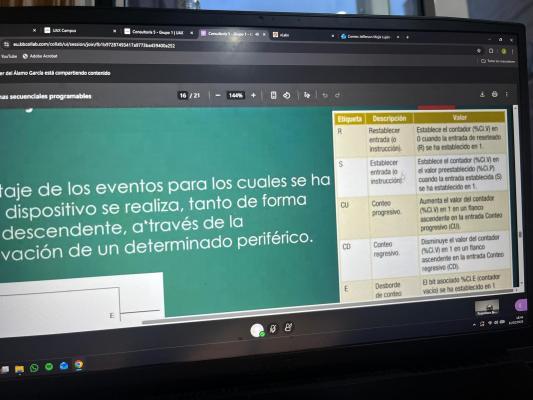Click the undo arrow in PDF toolbar
Screen dimensions: 533x400
(325, 95)
